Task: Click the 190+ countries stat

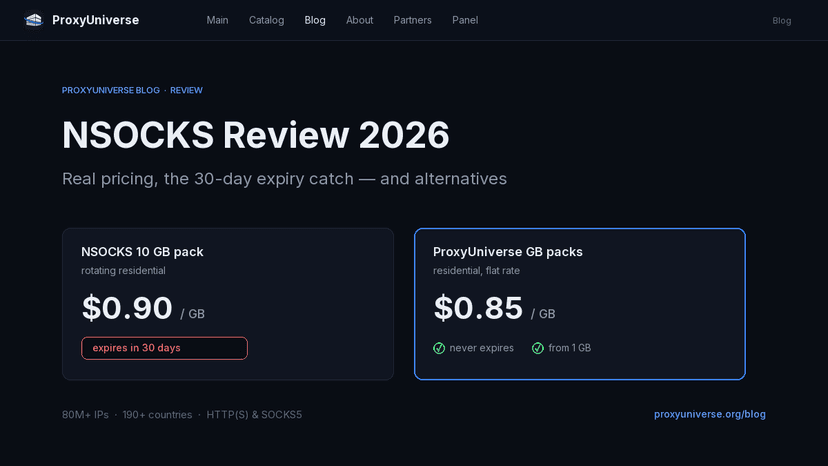Action: tap(157, 415)
